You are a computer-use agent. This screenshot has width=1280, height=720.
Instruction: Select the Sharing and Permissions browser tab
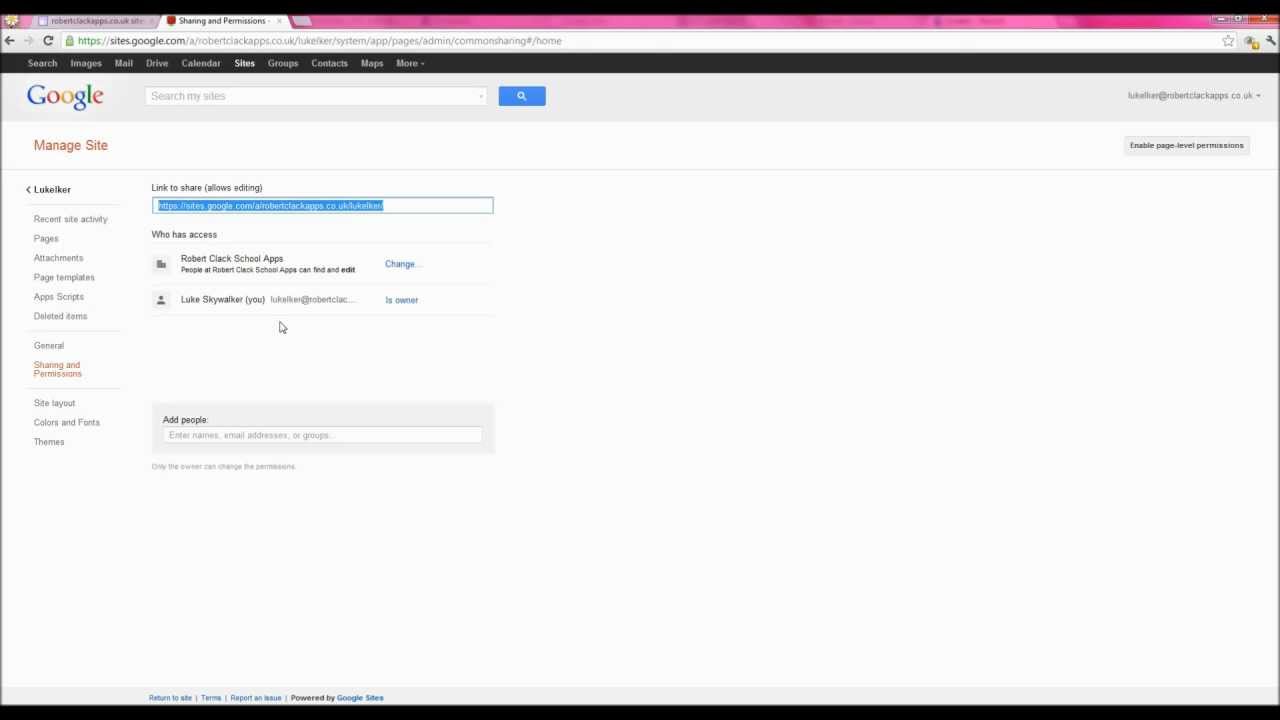(x=222, y=21)
